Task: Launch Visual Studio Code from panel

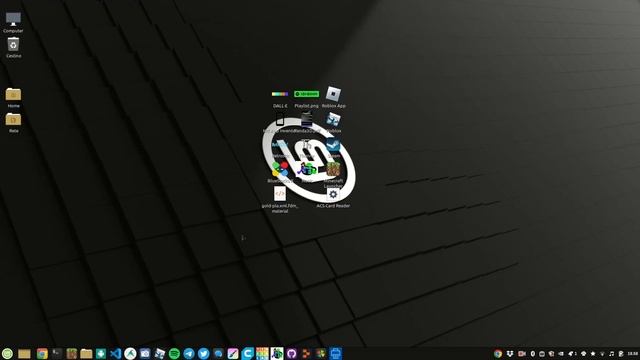Action: point(116,353)
